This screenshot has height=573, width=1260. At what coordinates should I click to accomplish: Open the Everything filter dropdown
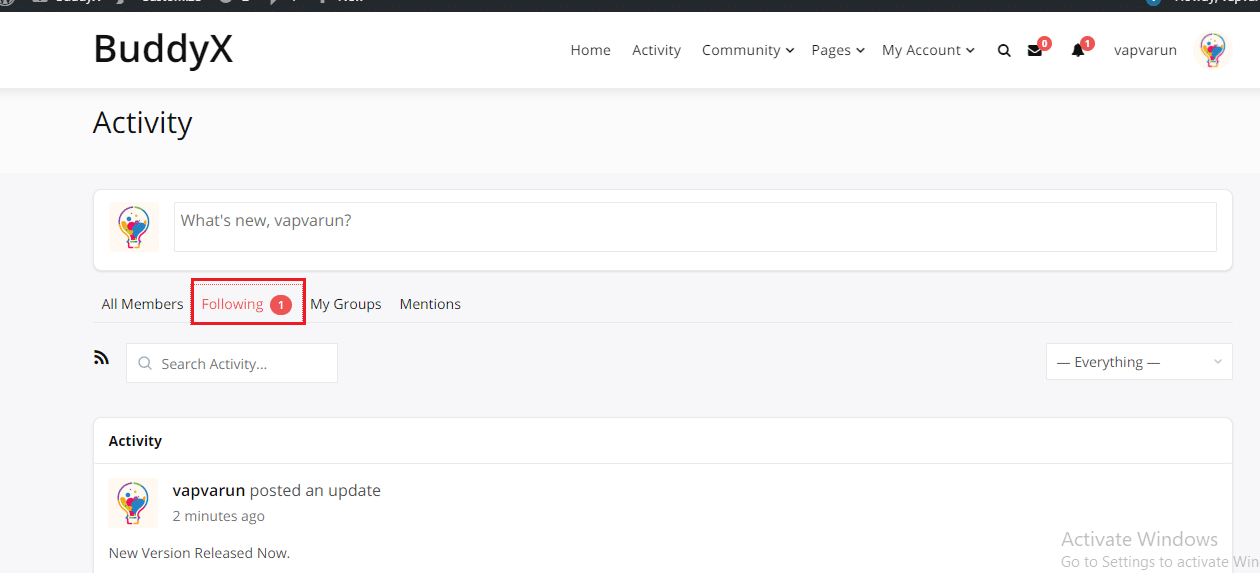(x=1139, y=362)
